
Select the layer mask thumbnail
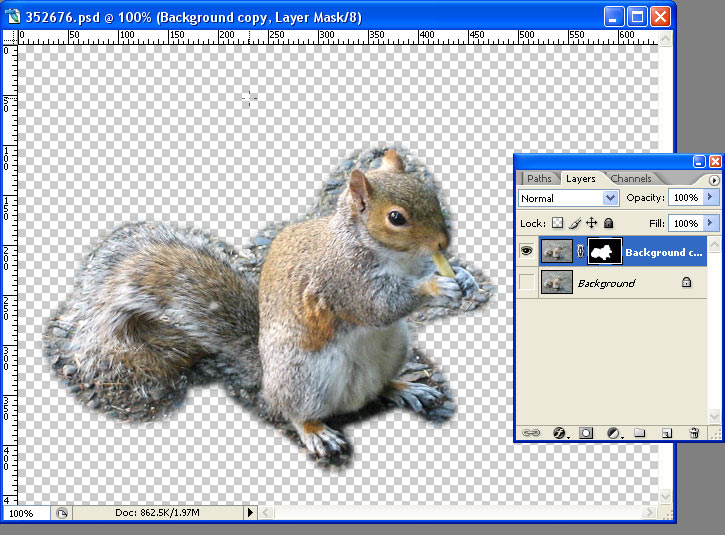[x=604, y=253]
